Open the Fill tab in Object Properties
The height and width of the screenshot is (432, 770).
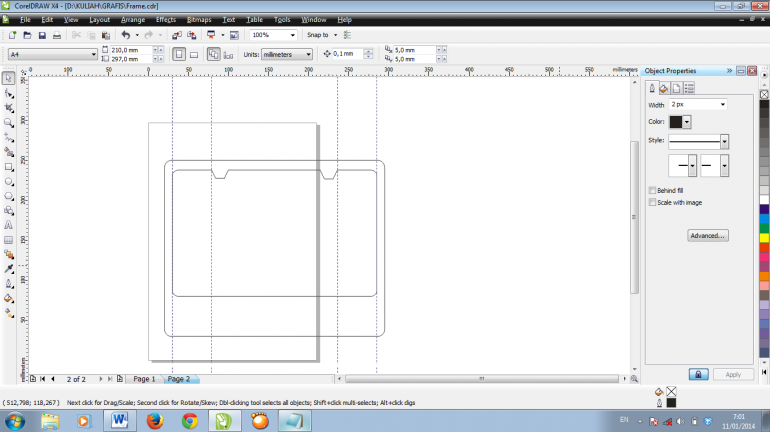coord(664,88)
